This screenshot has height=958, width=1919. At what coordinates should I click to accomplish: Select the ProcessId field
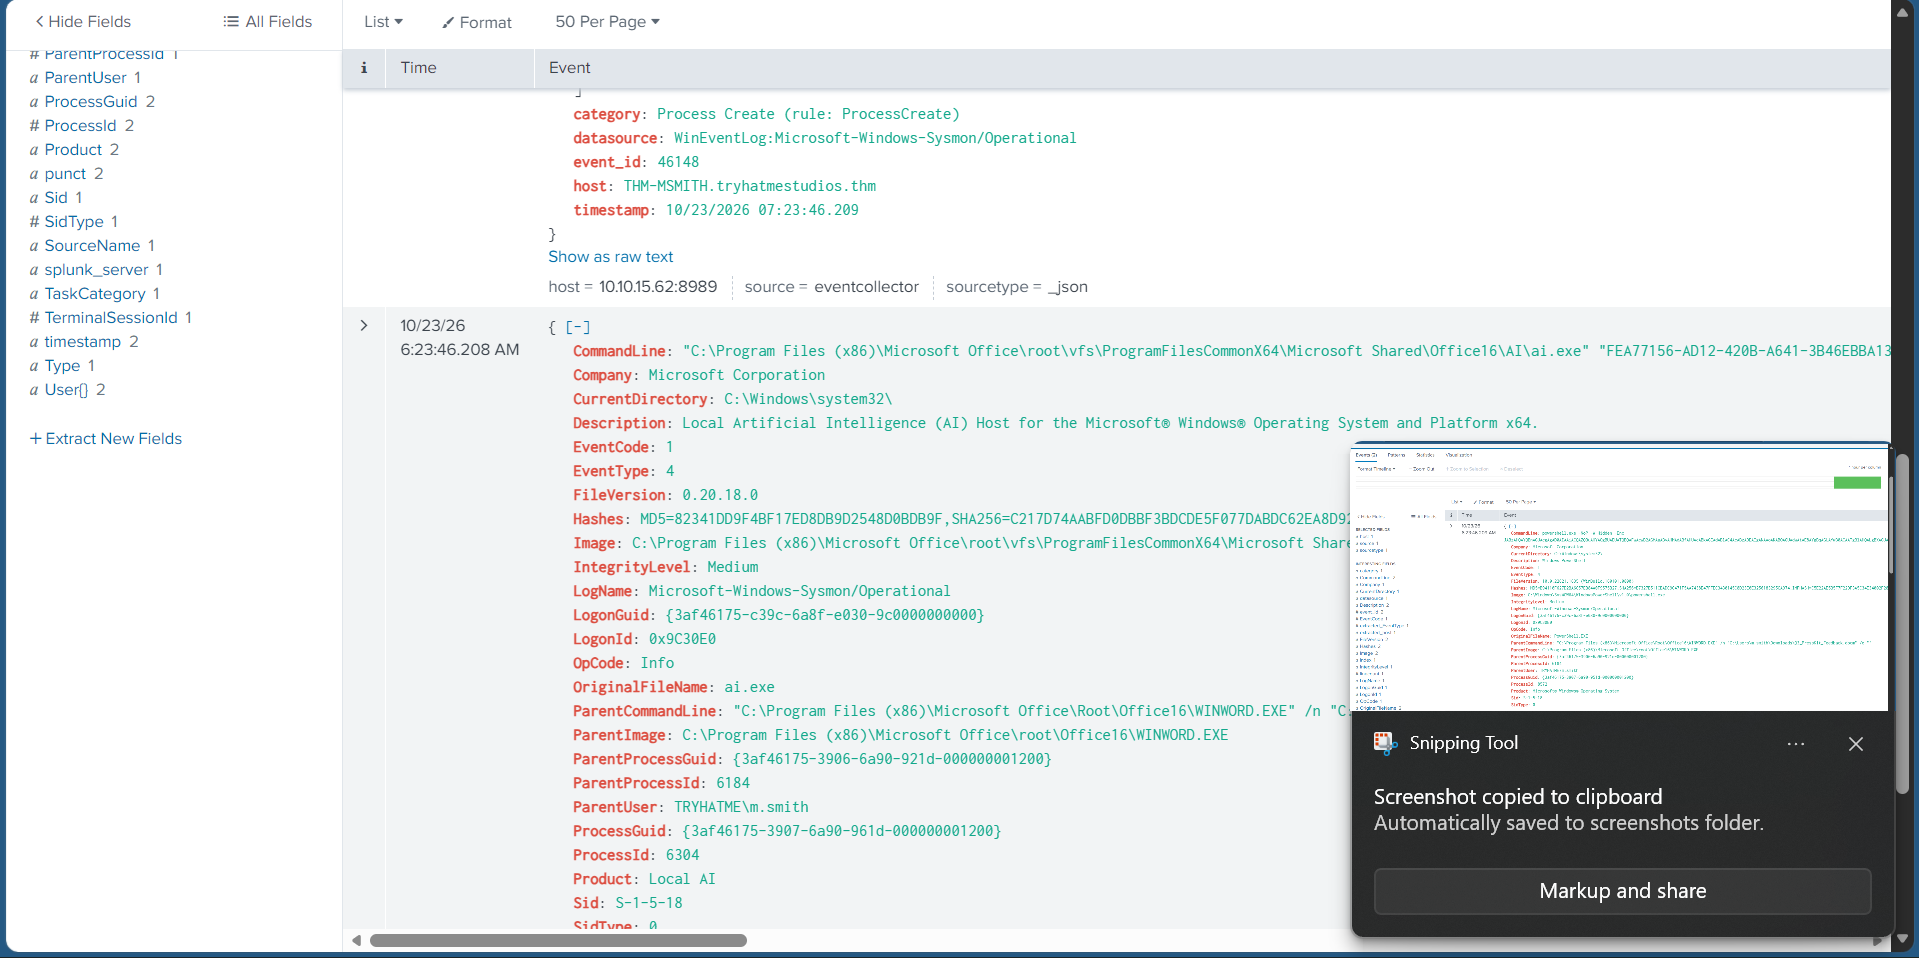[x=80, y=126]
